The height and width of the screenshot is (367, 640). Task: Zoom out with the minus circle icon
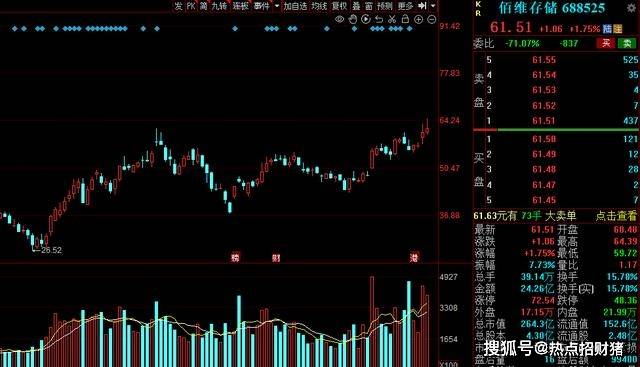point(431,19)
